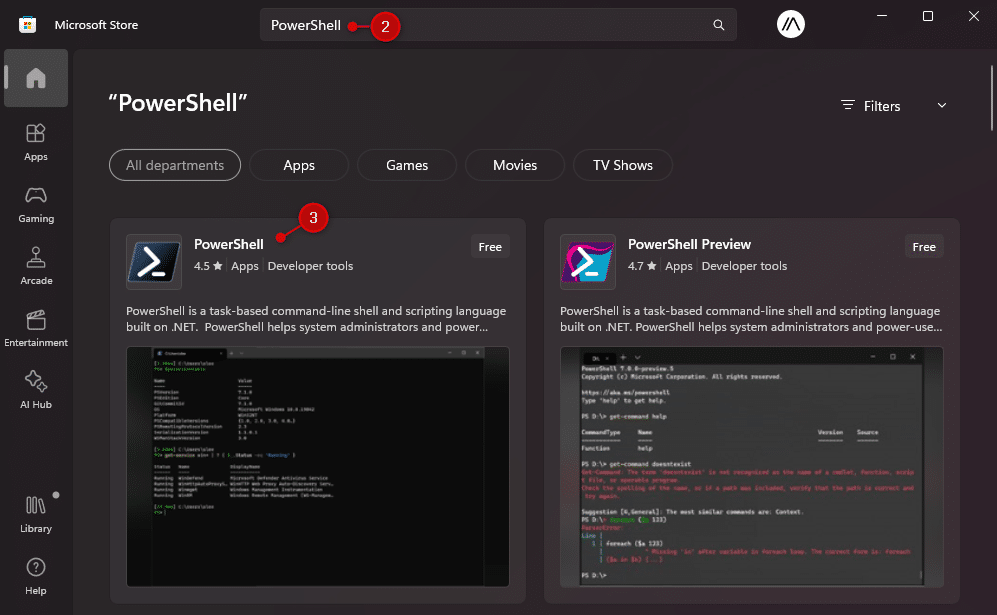Click the PowerShell app icon

point(153,262)
